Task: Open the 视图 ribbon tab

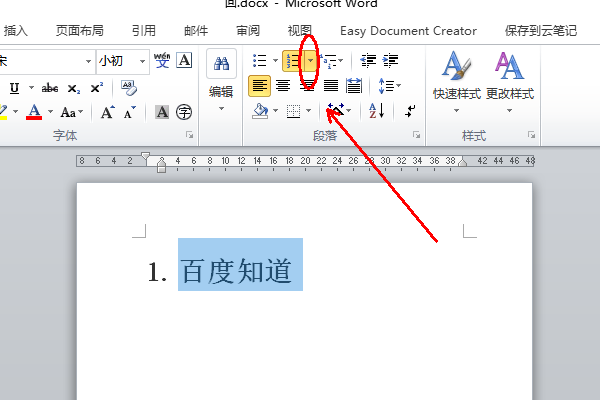Action: tap(300, 30)
